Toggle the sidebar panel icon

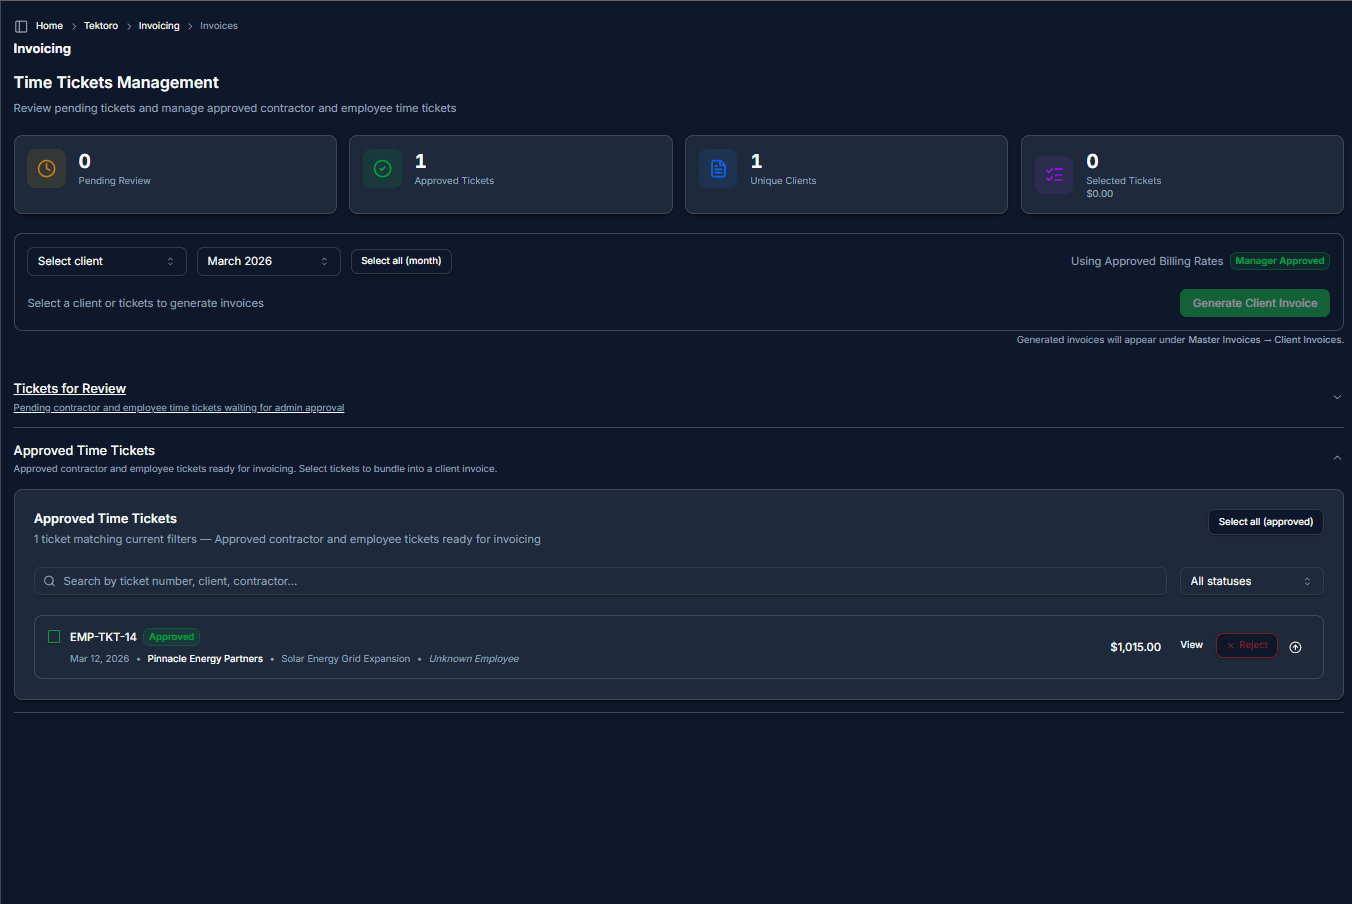pyautogui.click(x=21, y=26)
